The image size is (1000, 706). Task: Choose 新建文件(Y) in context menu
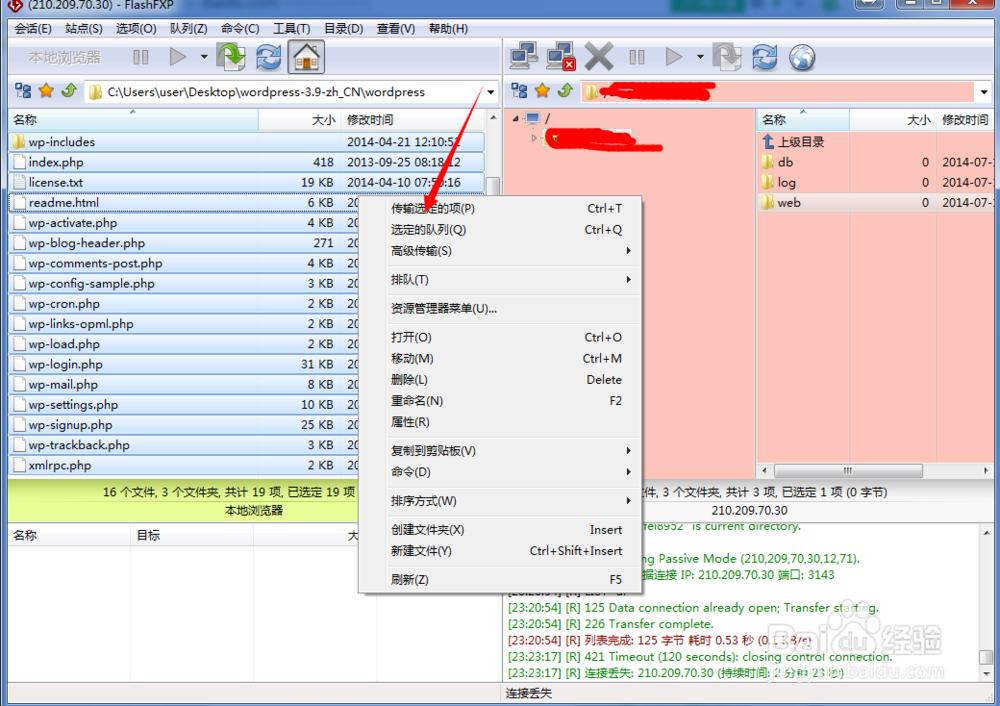[501, 550]
